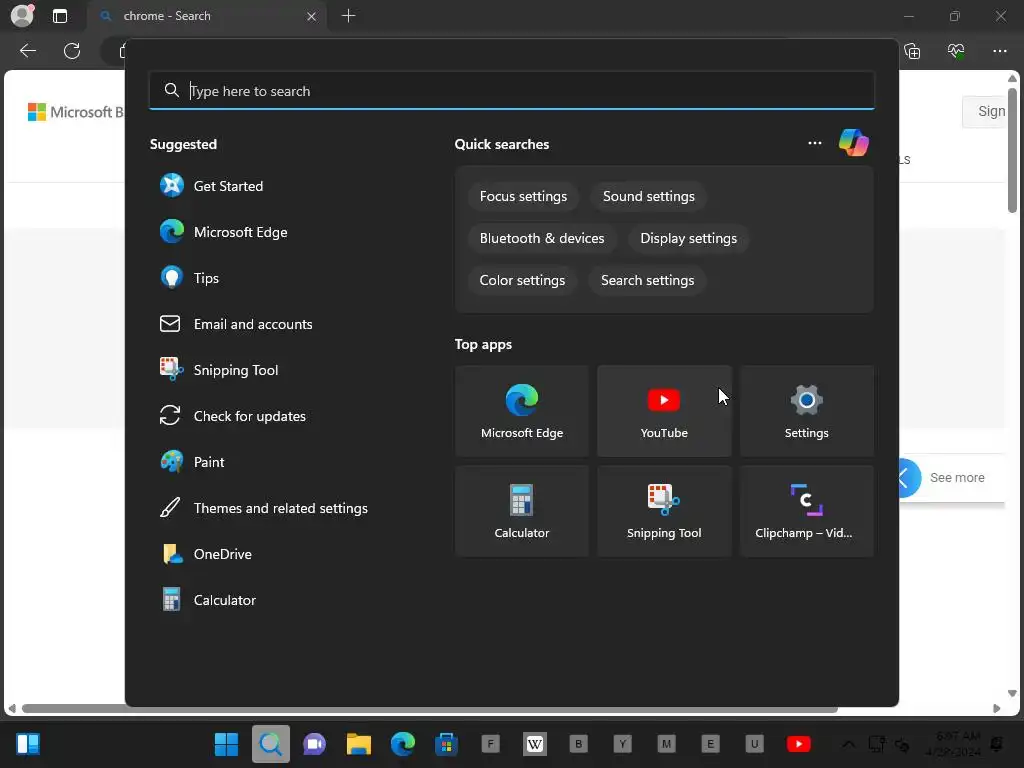Viewport: 1024px width, 768px height.
Task: Click Edge profile avatar icon
Action: (x=22, y=16)
